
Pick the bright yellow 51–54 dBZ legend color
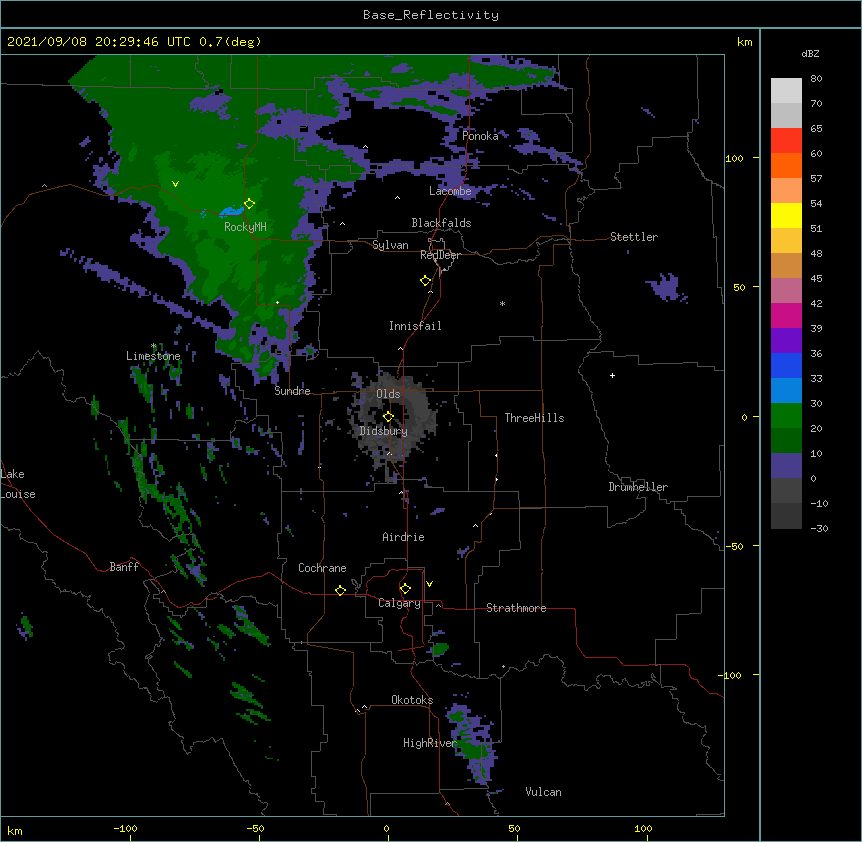point(786,215)
